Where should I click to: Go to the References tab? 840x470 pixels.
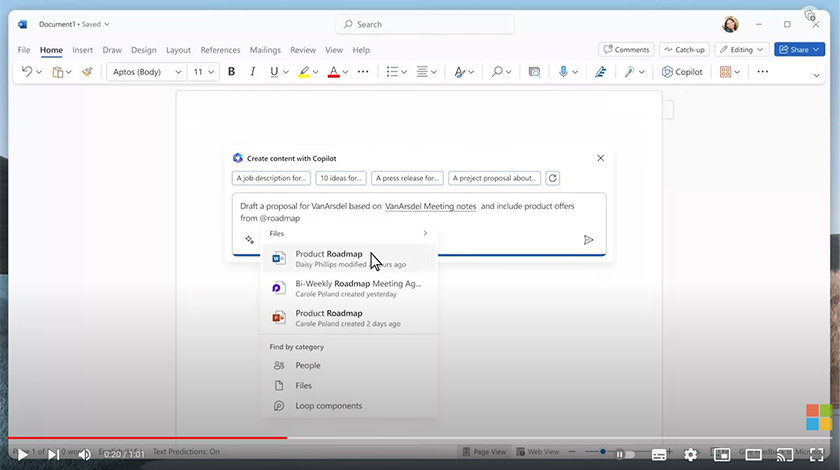tap(220, 50)
